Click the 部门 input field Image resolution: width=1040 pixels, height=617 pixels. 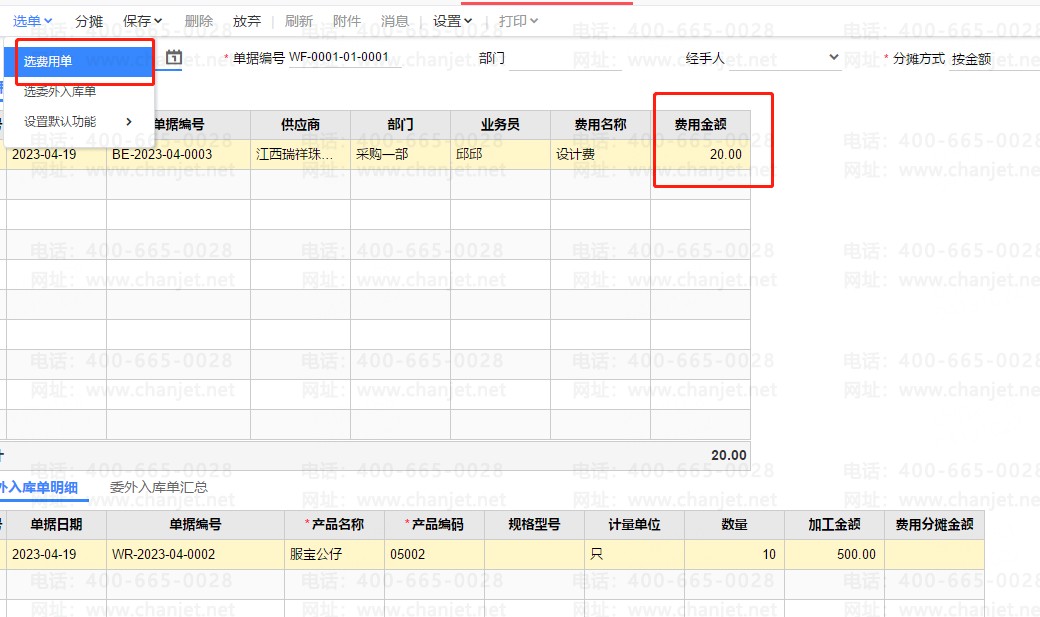[x=565, y=59]
